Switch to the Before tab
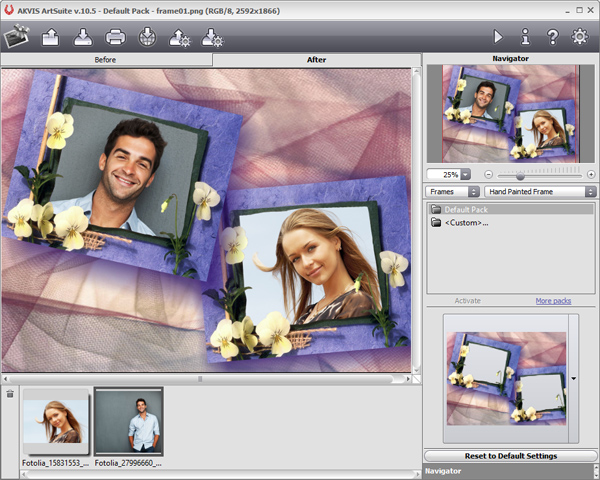Viewport: 600px width, 480px height. tap(106, 60)
